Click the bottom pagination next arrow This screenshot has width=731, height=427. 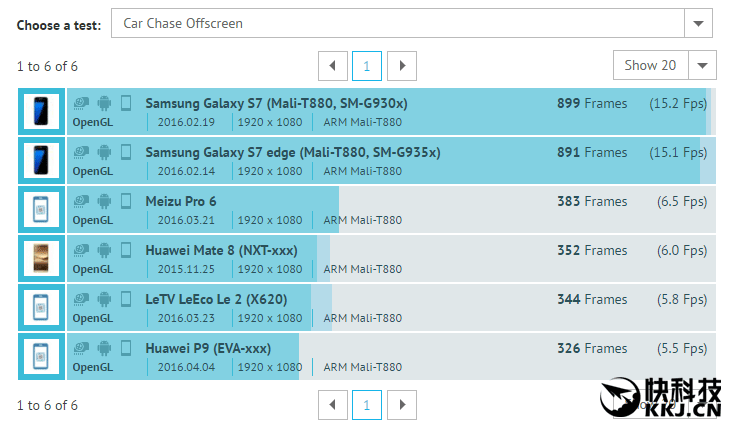[402, 405]
